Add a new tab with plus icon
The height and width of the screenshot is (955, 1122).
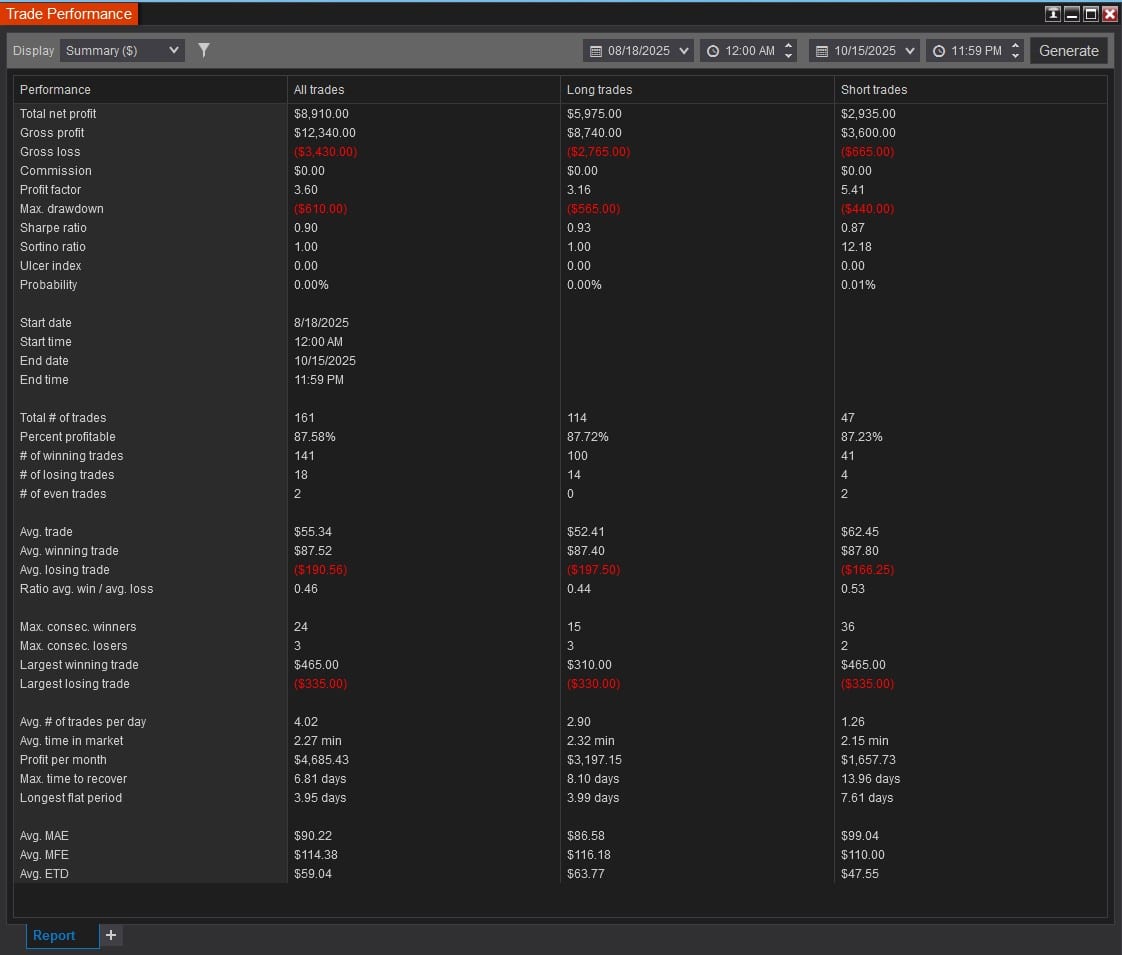point(111,935)
